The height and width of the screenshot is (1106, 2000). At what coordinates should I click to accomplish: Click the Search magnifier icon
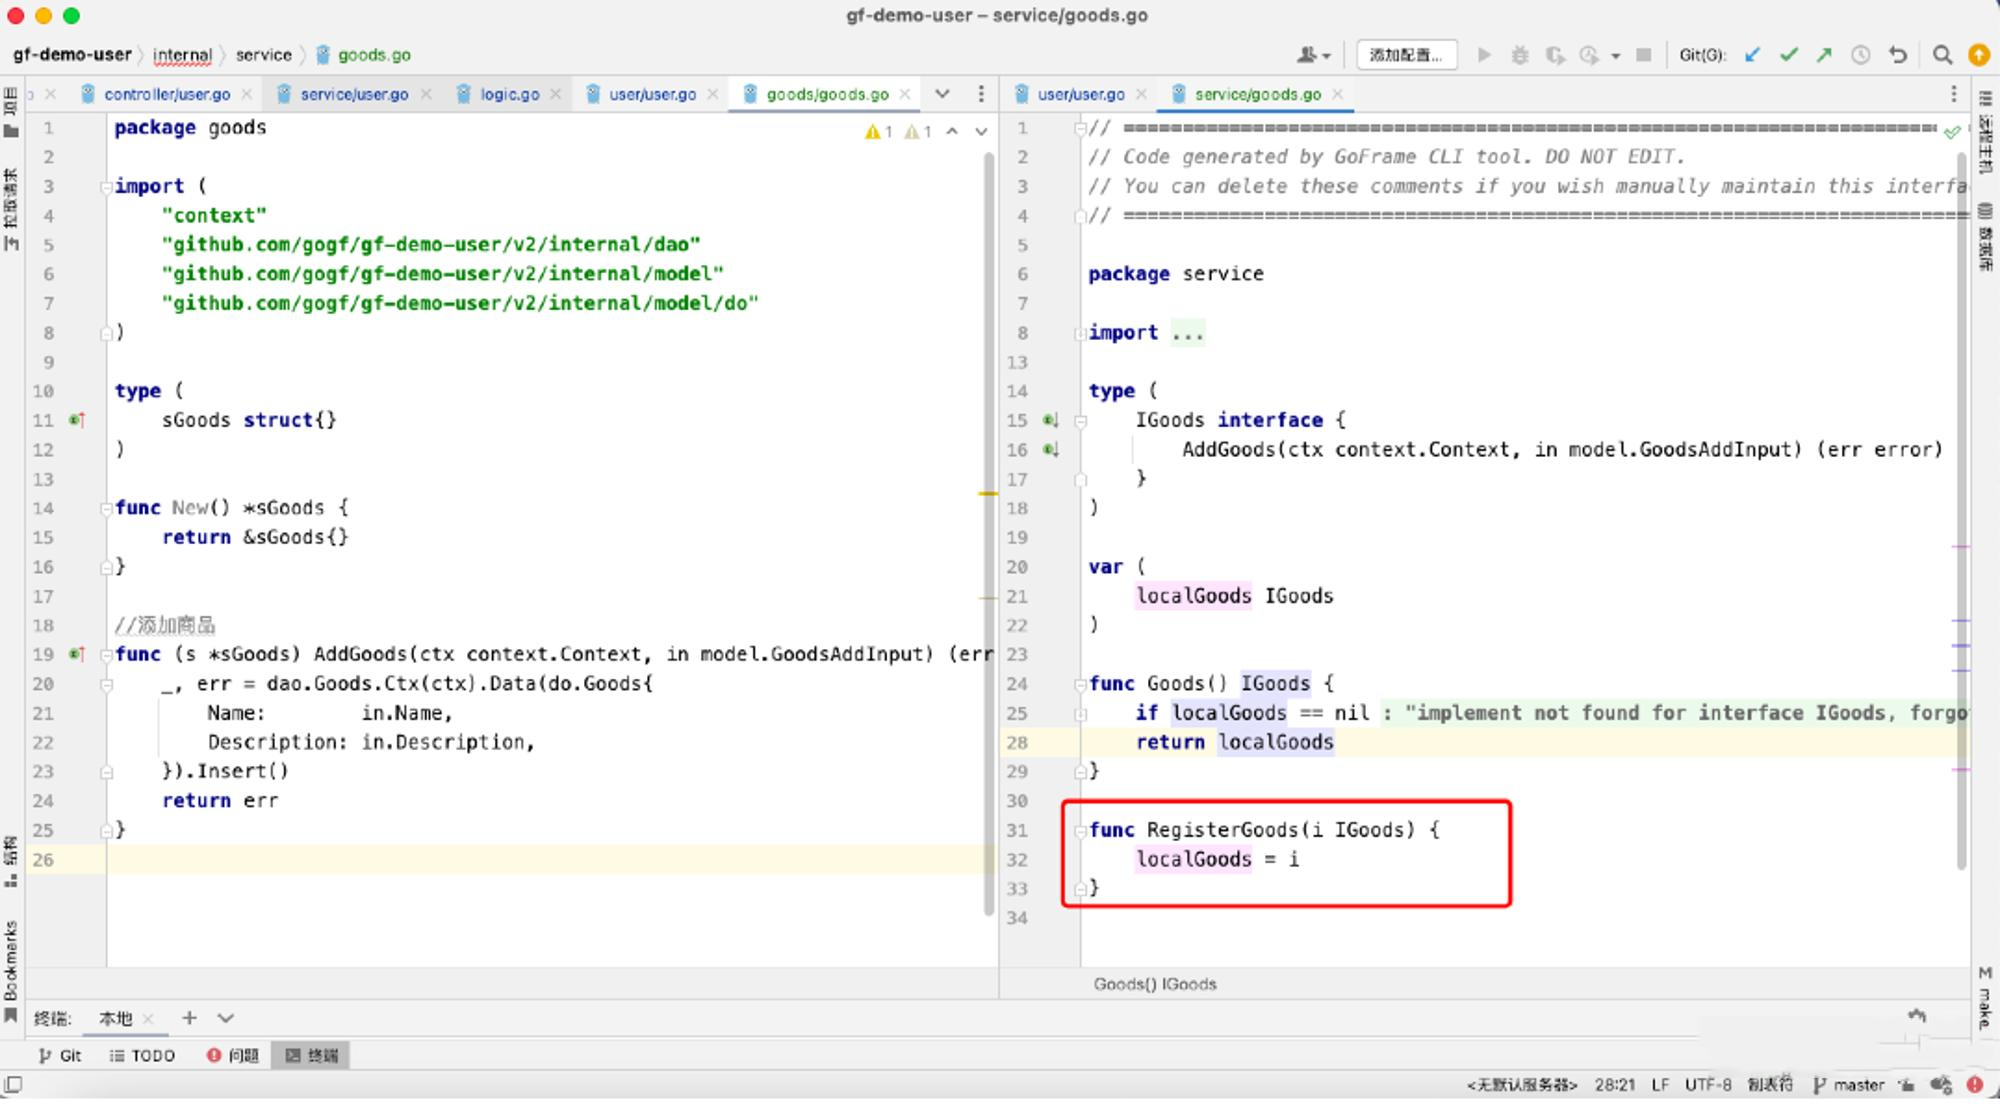point(1943,54)
